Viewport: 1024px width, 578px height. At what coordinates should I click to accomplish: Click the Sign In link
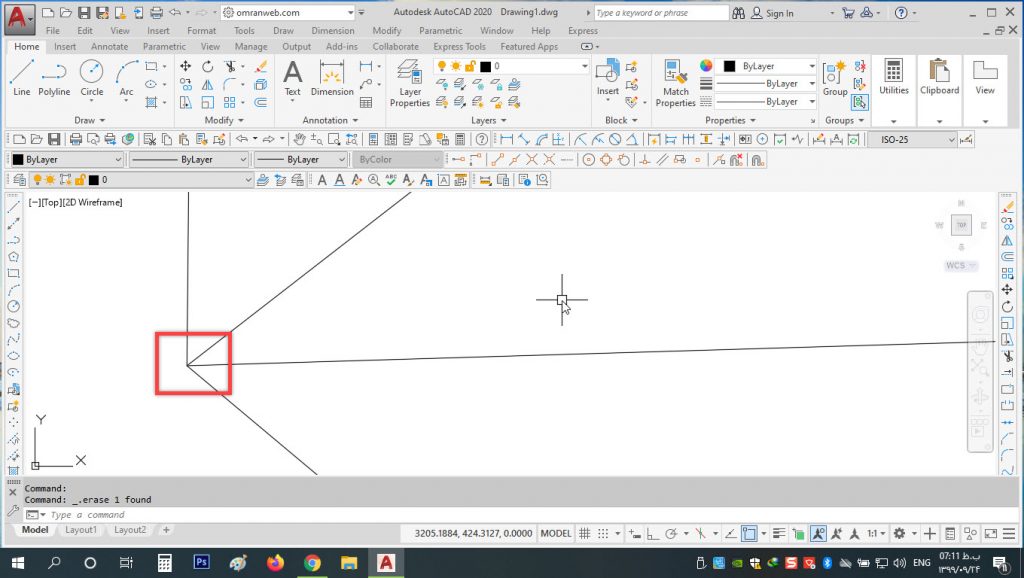tap(779, 13)
